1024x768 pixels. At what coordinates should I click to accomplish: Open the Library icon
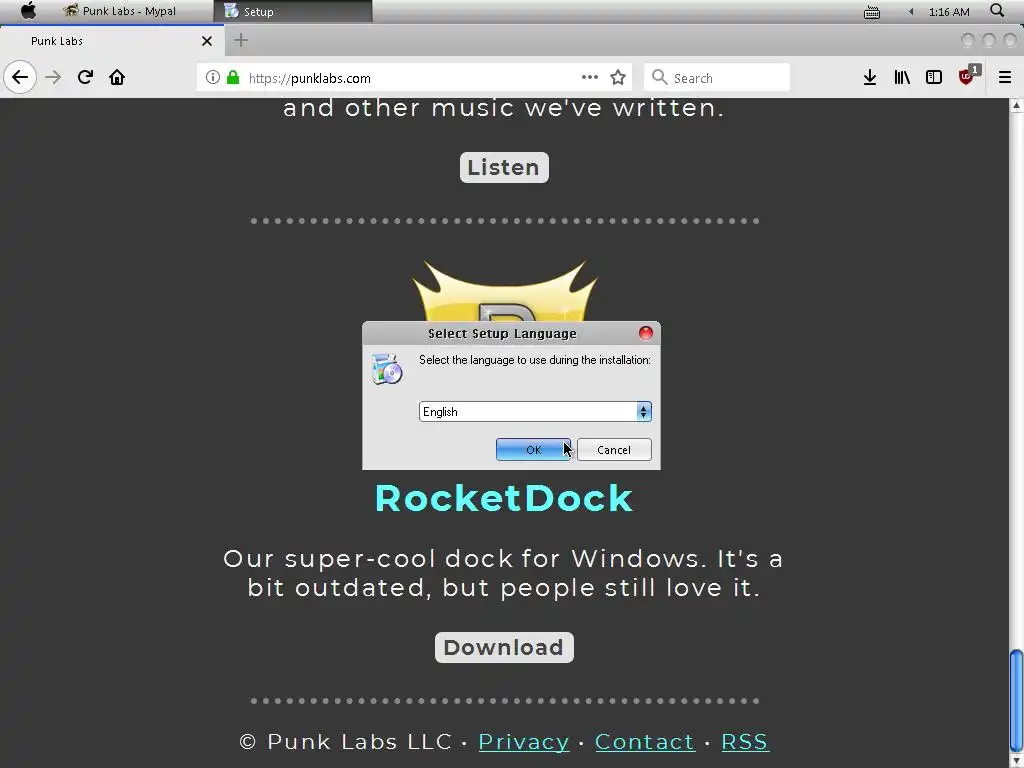902,78
